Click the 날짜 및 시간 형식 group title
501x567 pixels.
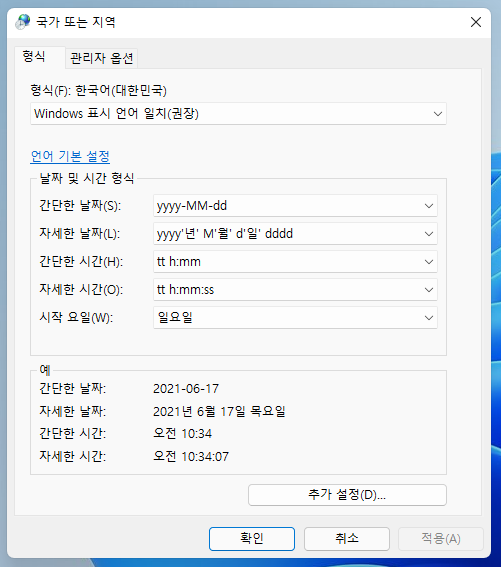(87, 178)
